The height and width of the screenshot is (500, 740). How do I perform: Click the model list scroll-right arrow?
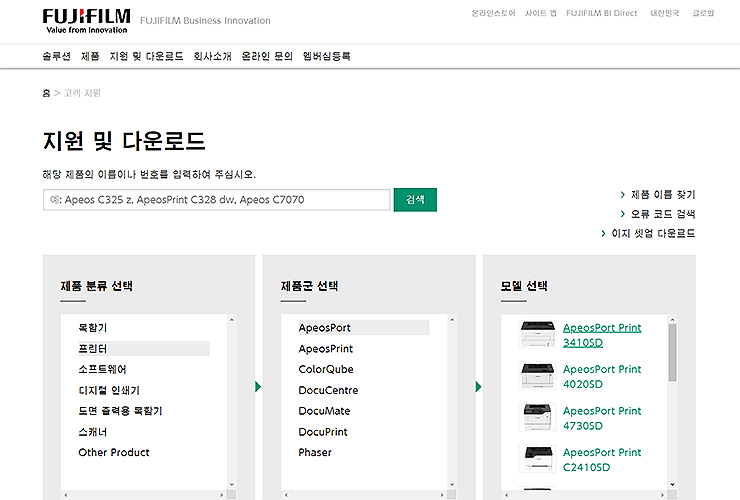[x=663, y=495]
